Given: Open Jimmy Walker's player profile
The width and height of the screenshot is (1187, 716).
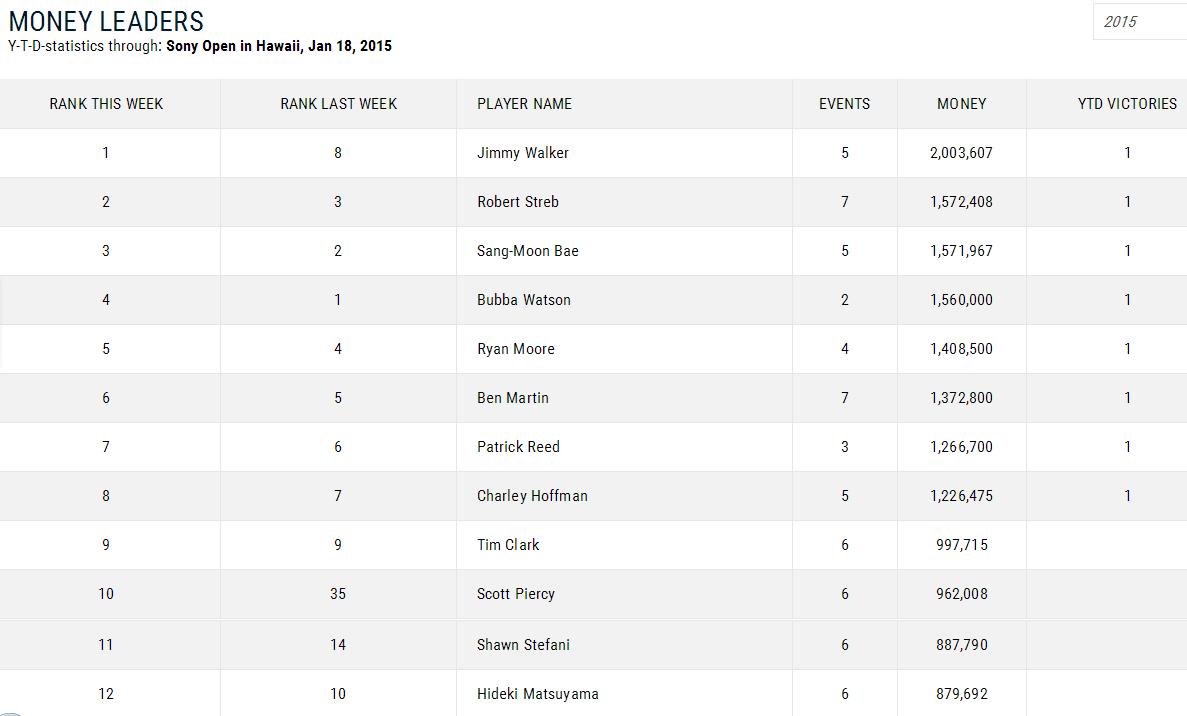Looking at the screenshot, I should click(523, 153).
